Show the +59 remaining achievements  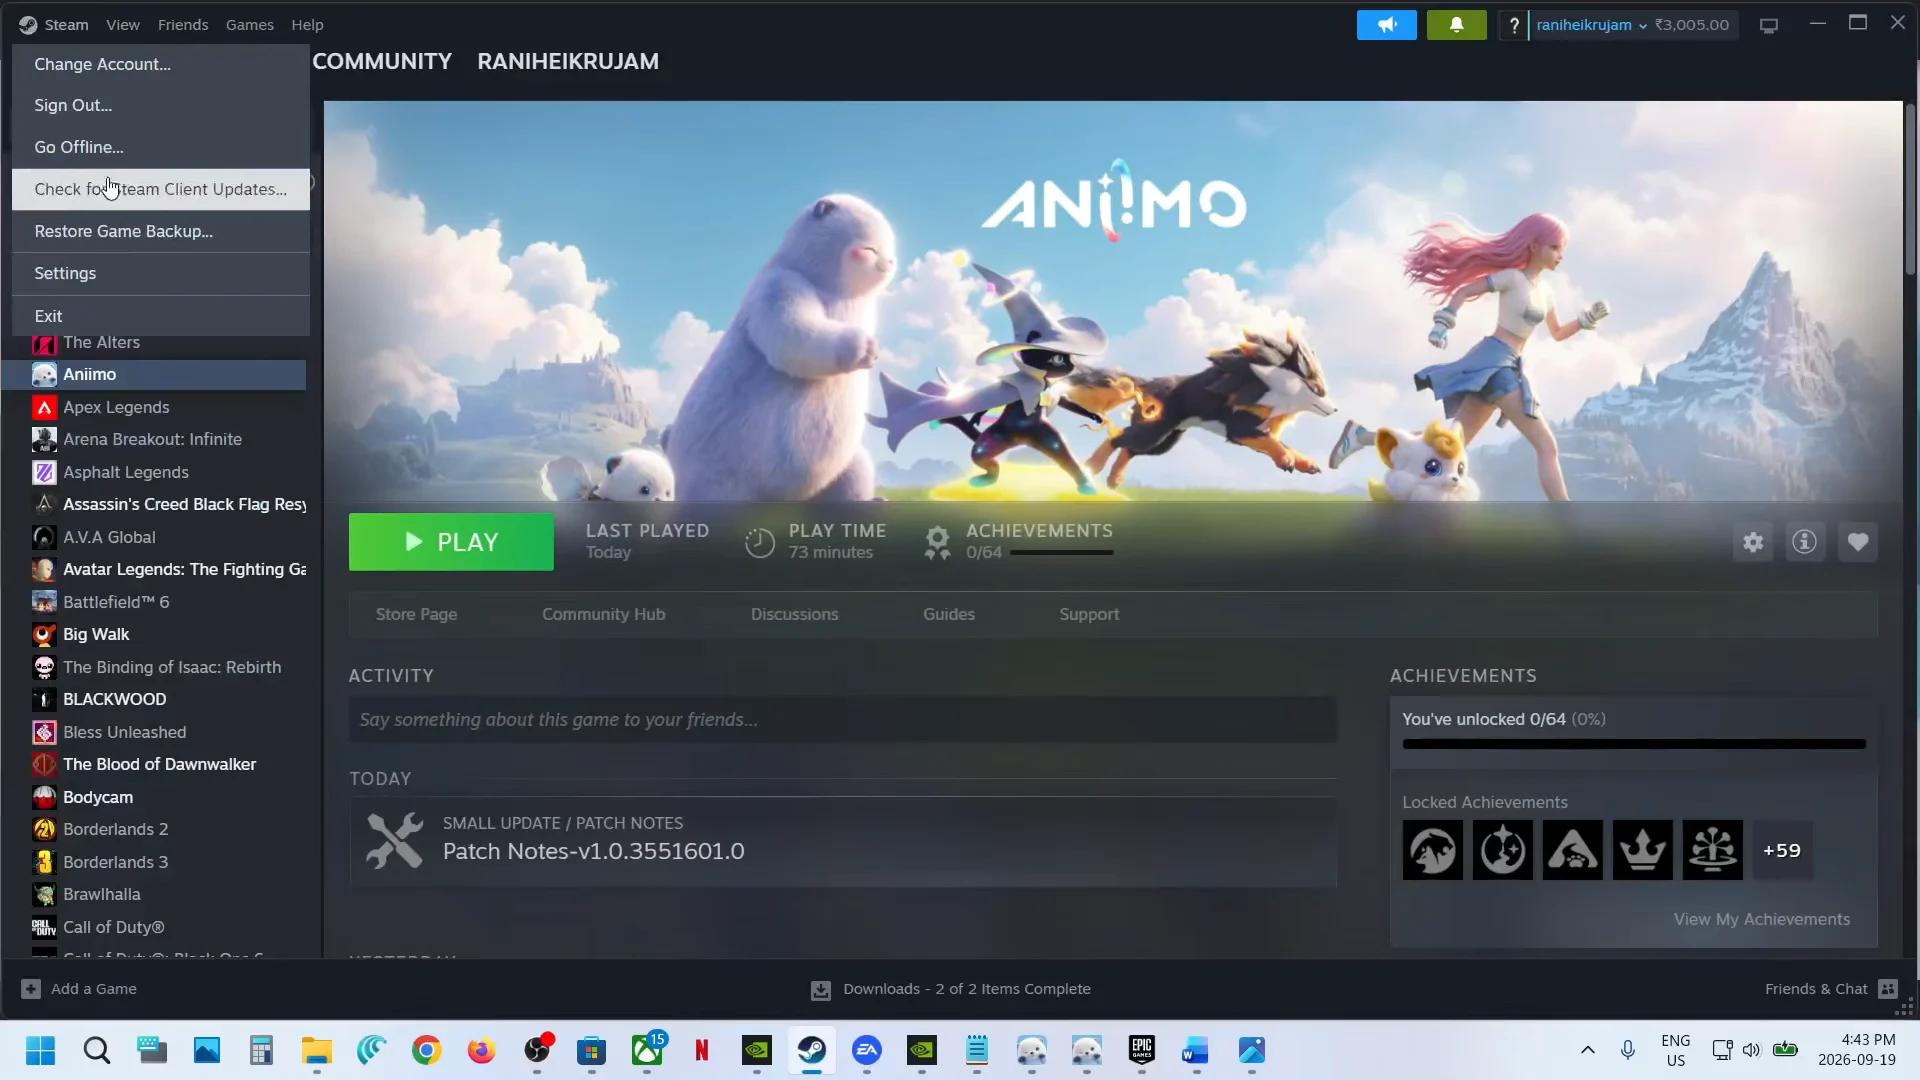pyautogui.click(x=1782, y=850)
